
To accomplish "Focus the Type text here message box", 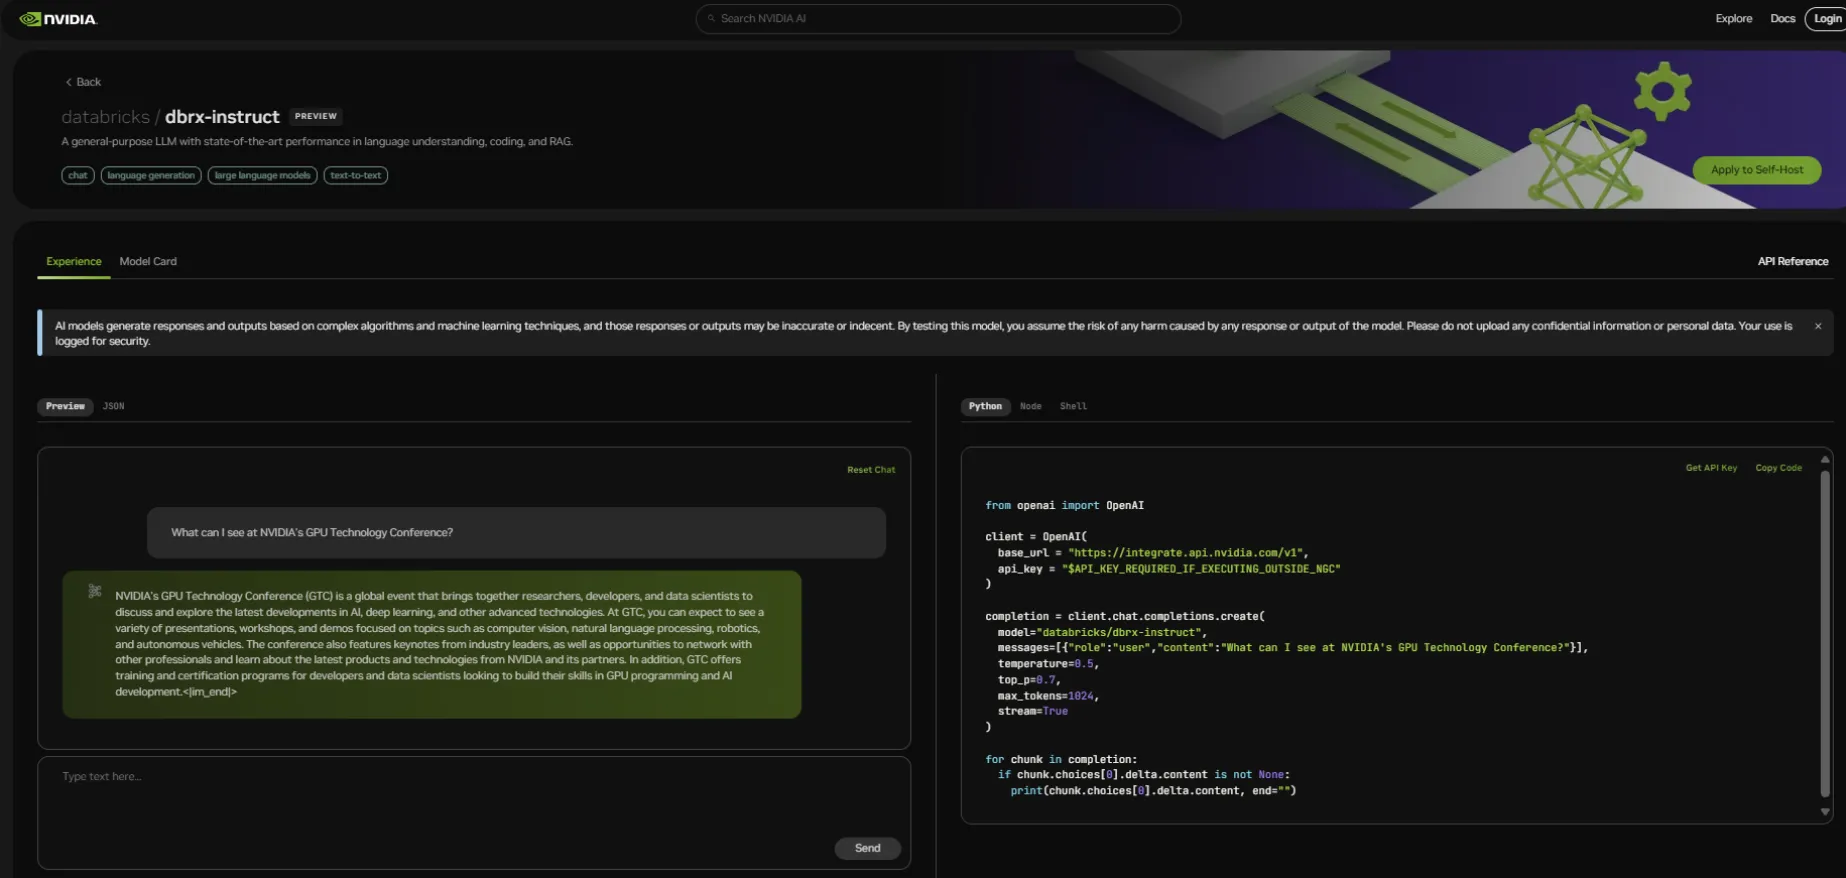I will pyautogui.click(x=474, y=812).
